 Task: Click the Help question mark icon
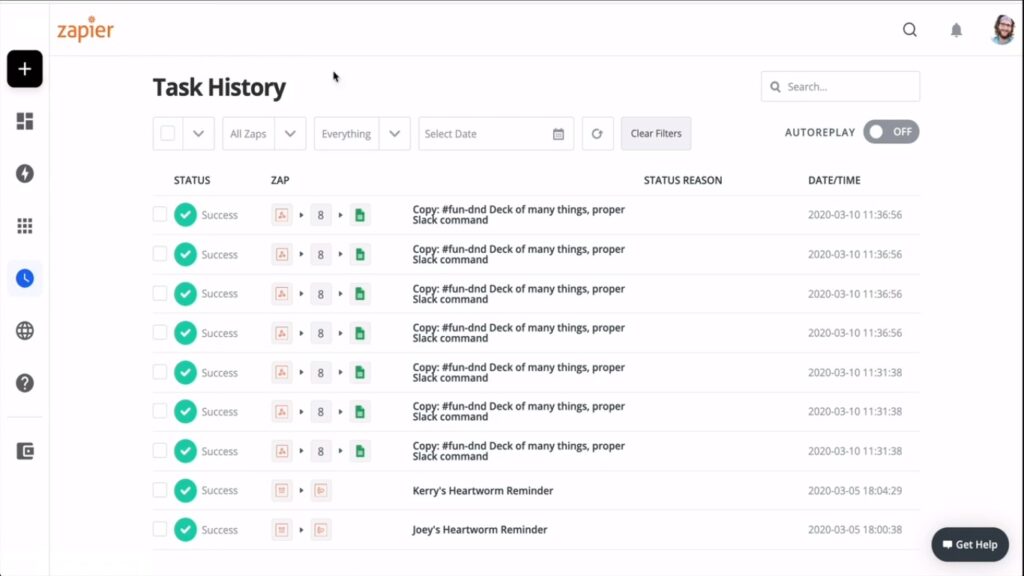[x=24, y=383]
